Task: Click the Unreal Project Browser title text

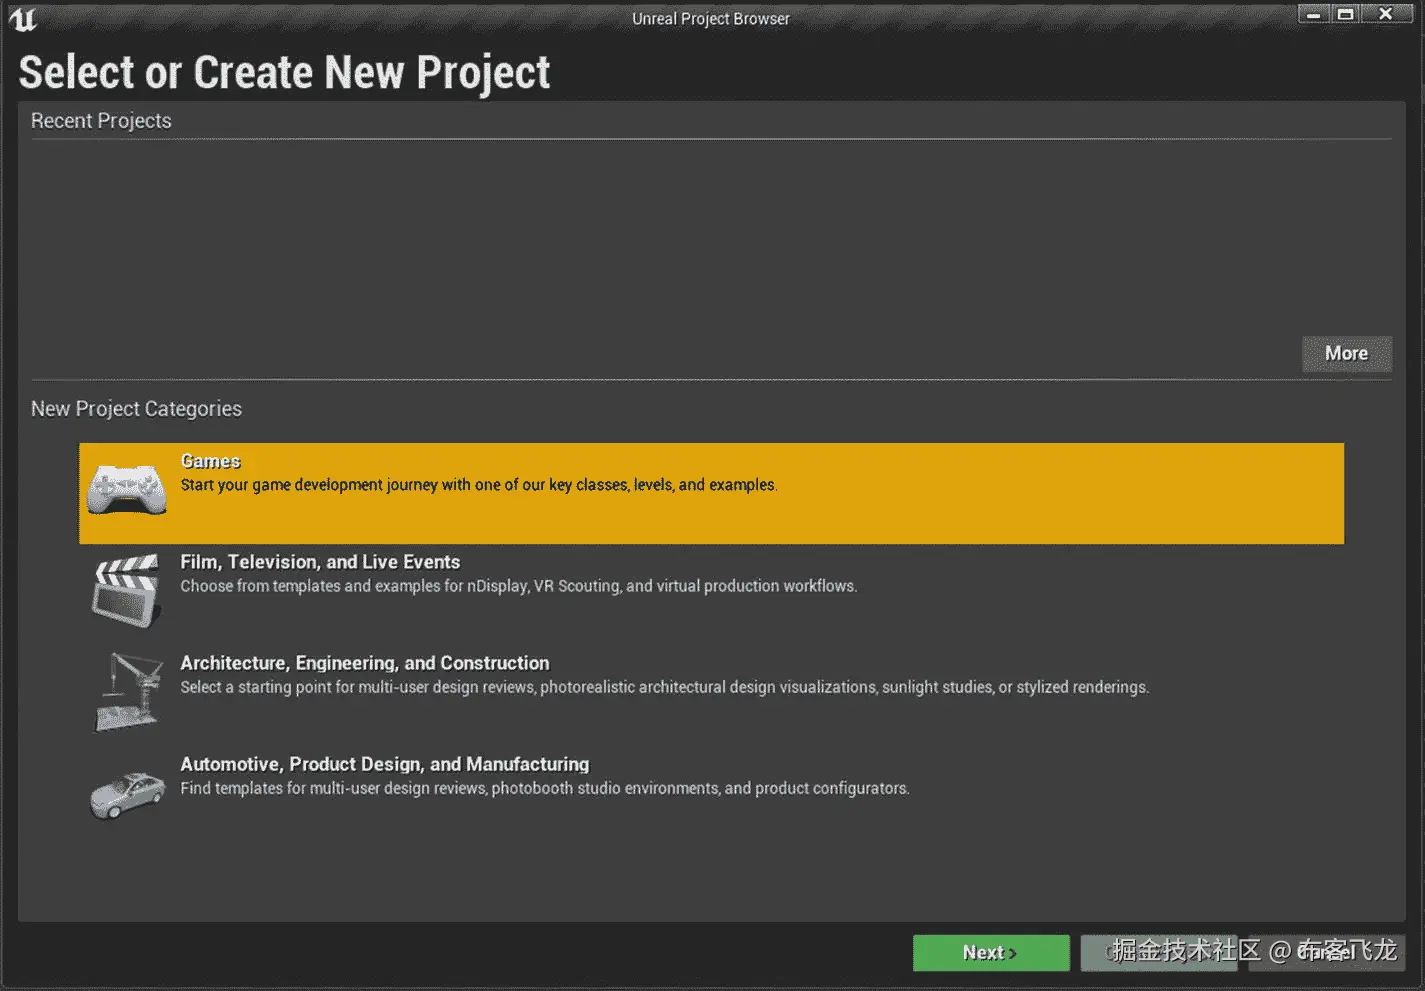Action: (711, 19)
